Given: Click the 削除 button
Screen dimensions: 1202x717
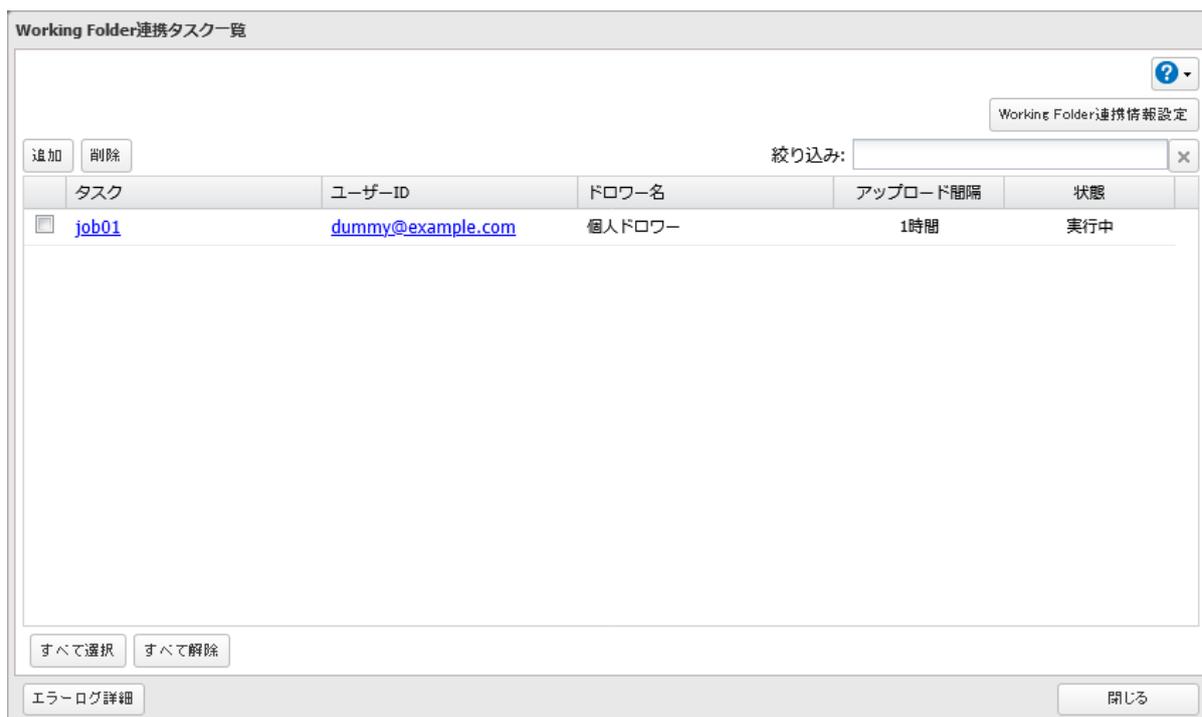Looking at the screenshot, I should (x=107, y=156).
